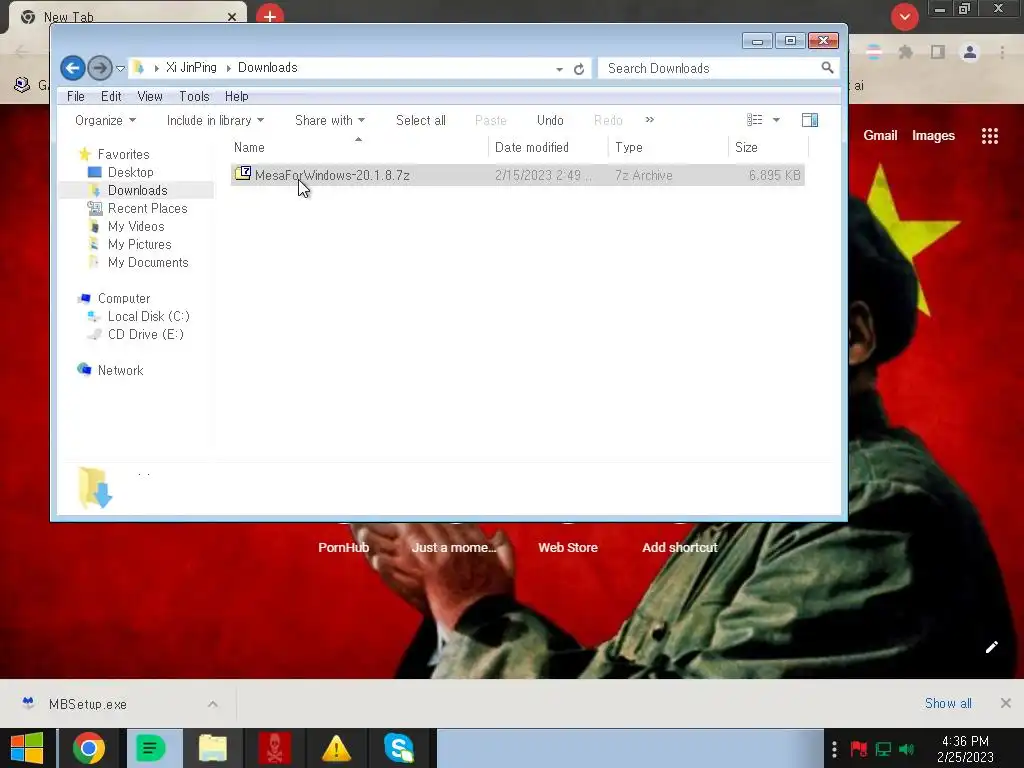Toggle the preview pane icon
The image size is (1024, 768).
point(810,120)
